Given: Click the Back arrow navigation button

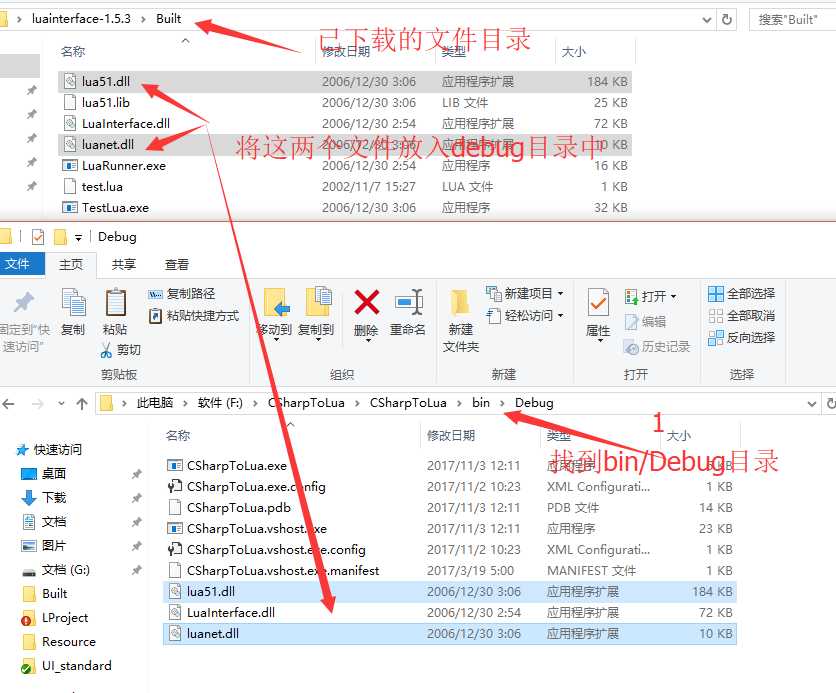Looking at the screenshot, I should point(8,404).
